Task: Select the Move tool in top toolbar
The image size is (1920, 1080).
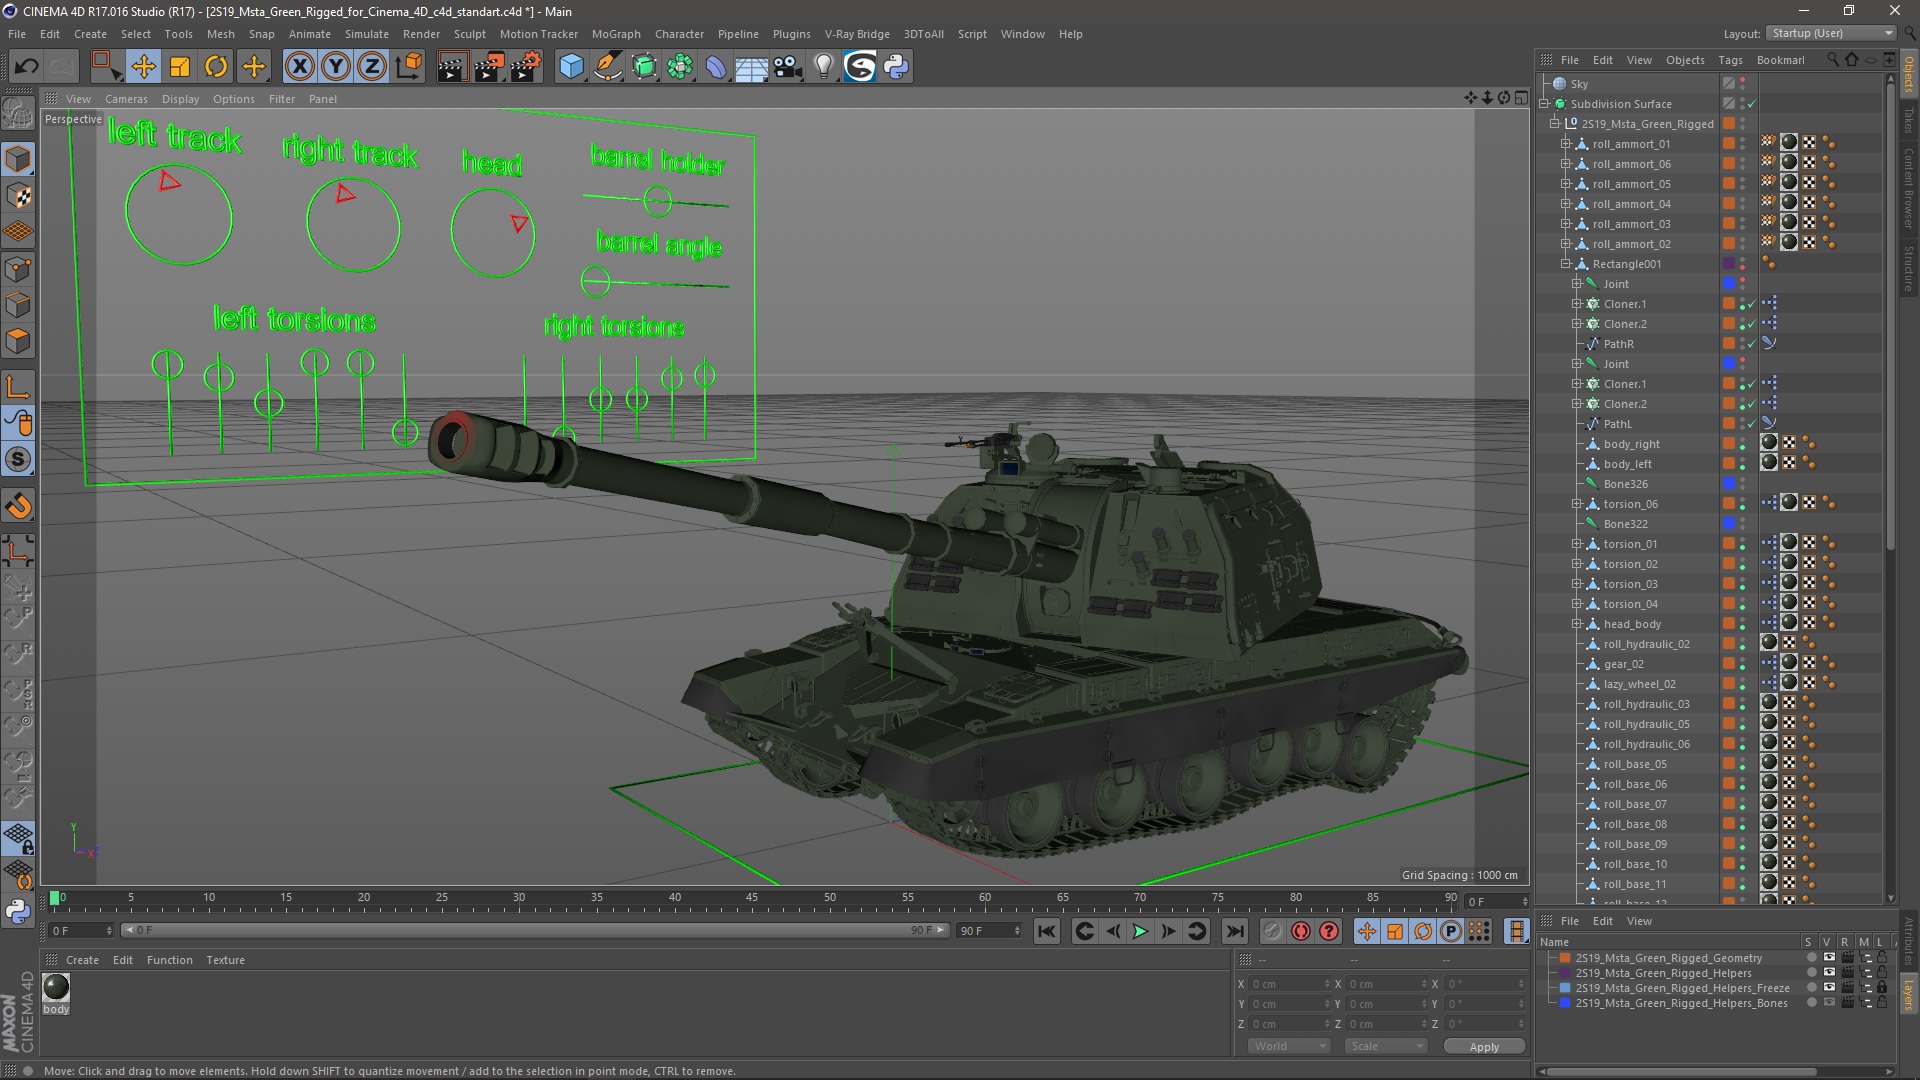Action: (143, 67)
